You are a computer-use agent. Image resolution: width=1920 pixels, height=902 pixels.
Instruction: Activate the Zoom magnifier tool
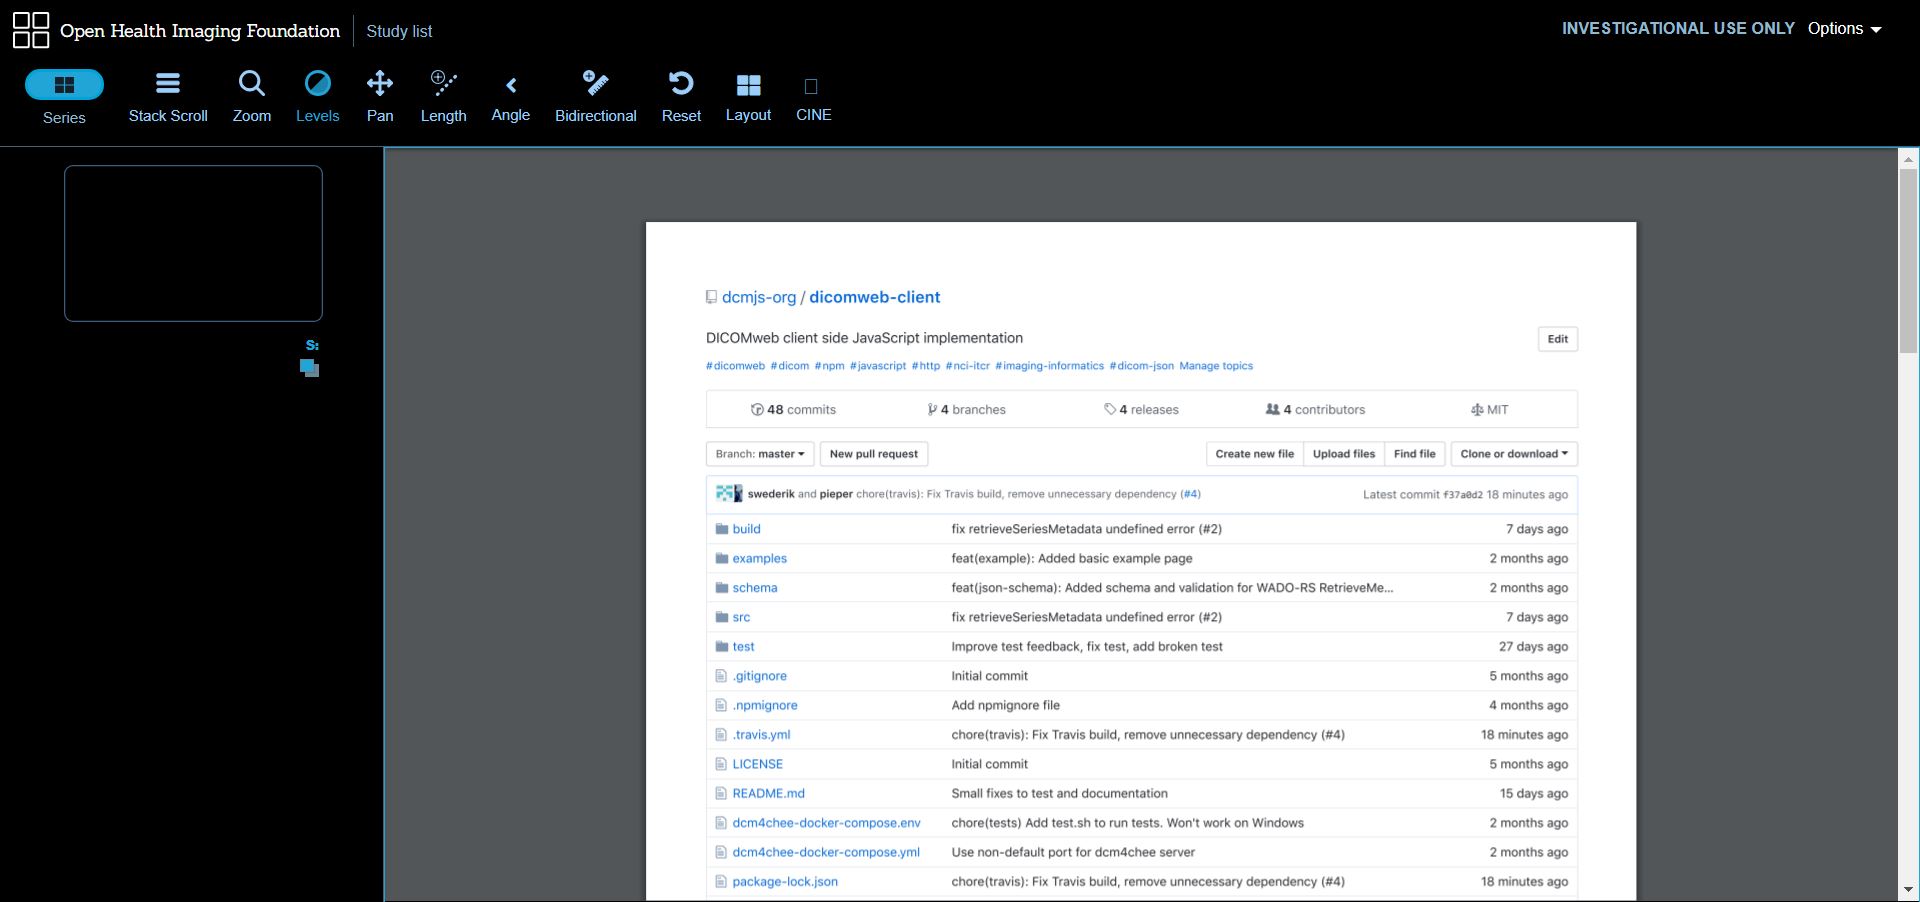(x=251, y=97)
